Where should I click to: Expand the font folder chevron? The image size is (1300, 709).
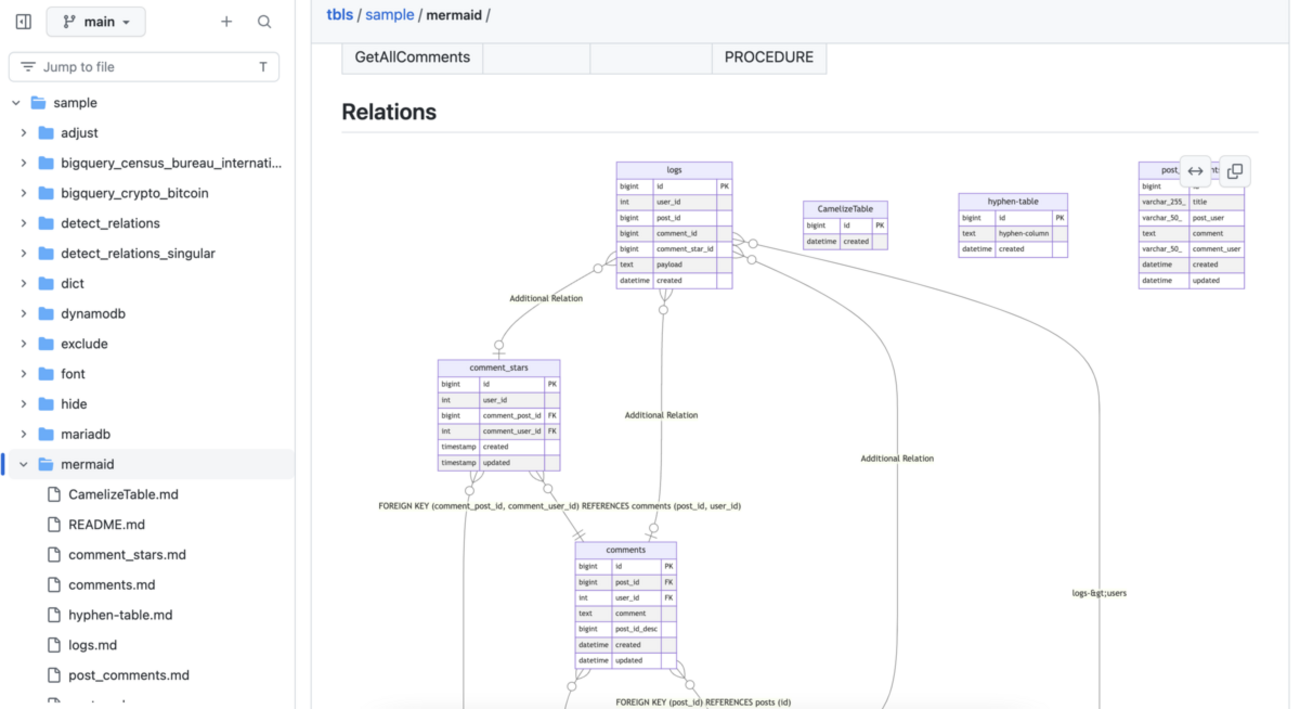(x=24, y=374)
